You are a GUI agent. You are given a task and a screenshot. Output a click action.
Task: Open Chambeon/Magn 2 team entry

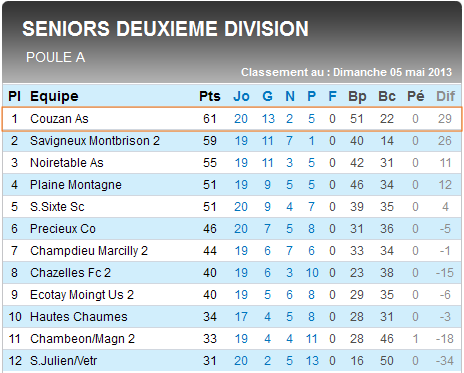[82, 339]
